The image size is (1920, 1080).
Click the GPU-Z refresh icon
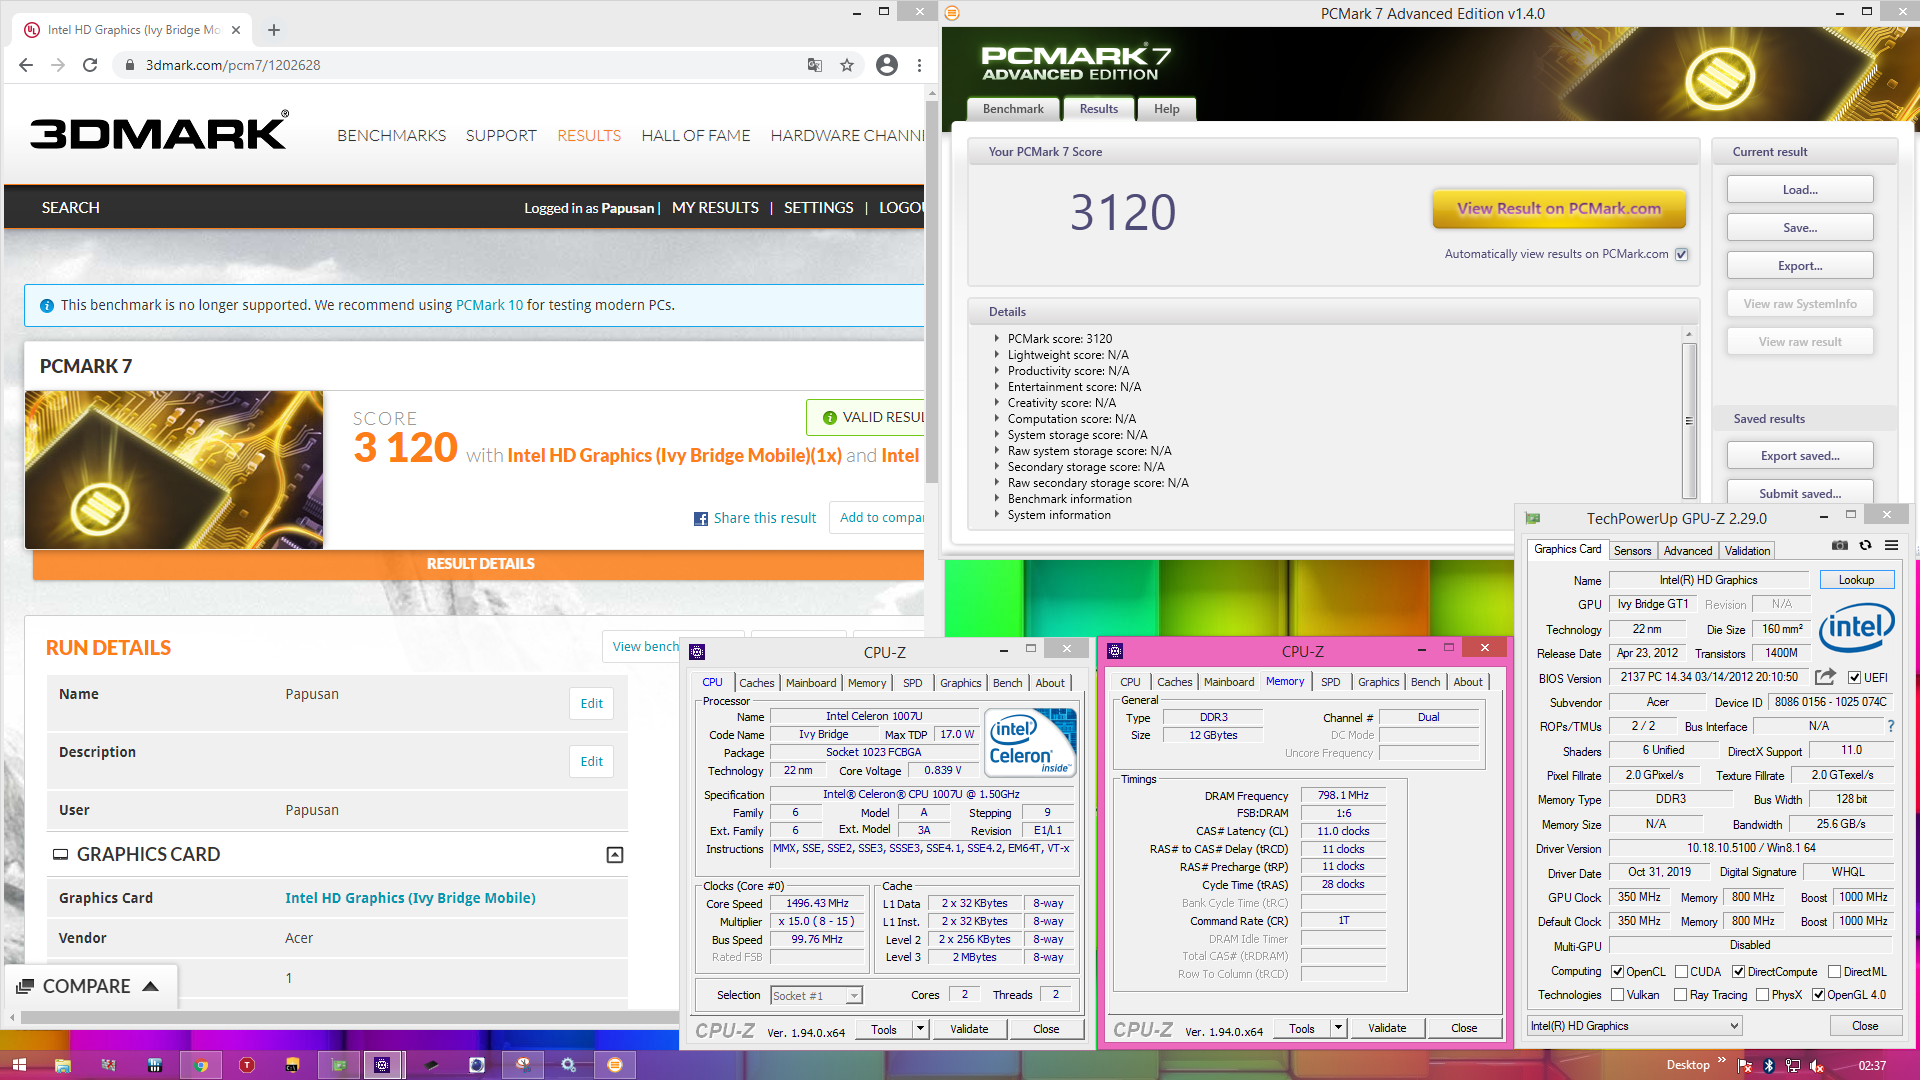coord(1865,546)
